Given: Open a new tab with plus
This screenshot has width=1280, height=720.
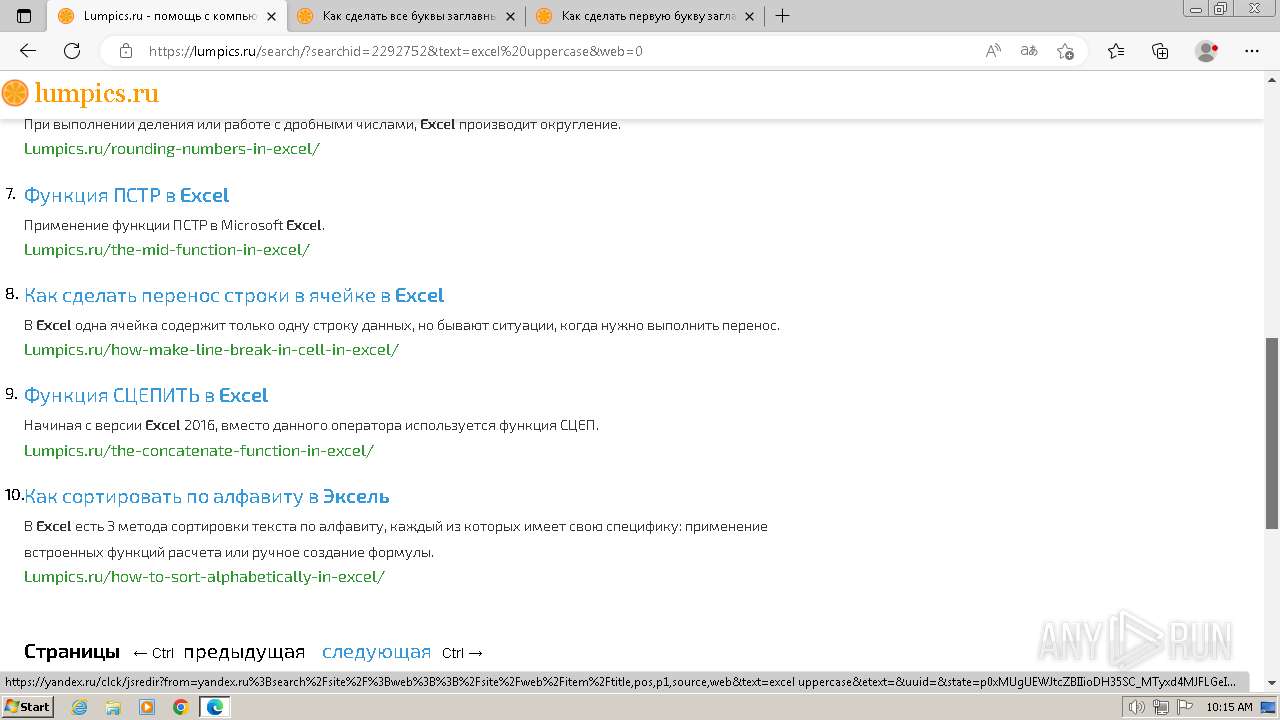Looking at the screenshot, I should point(782,16).
